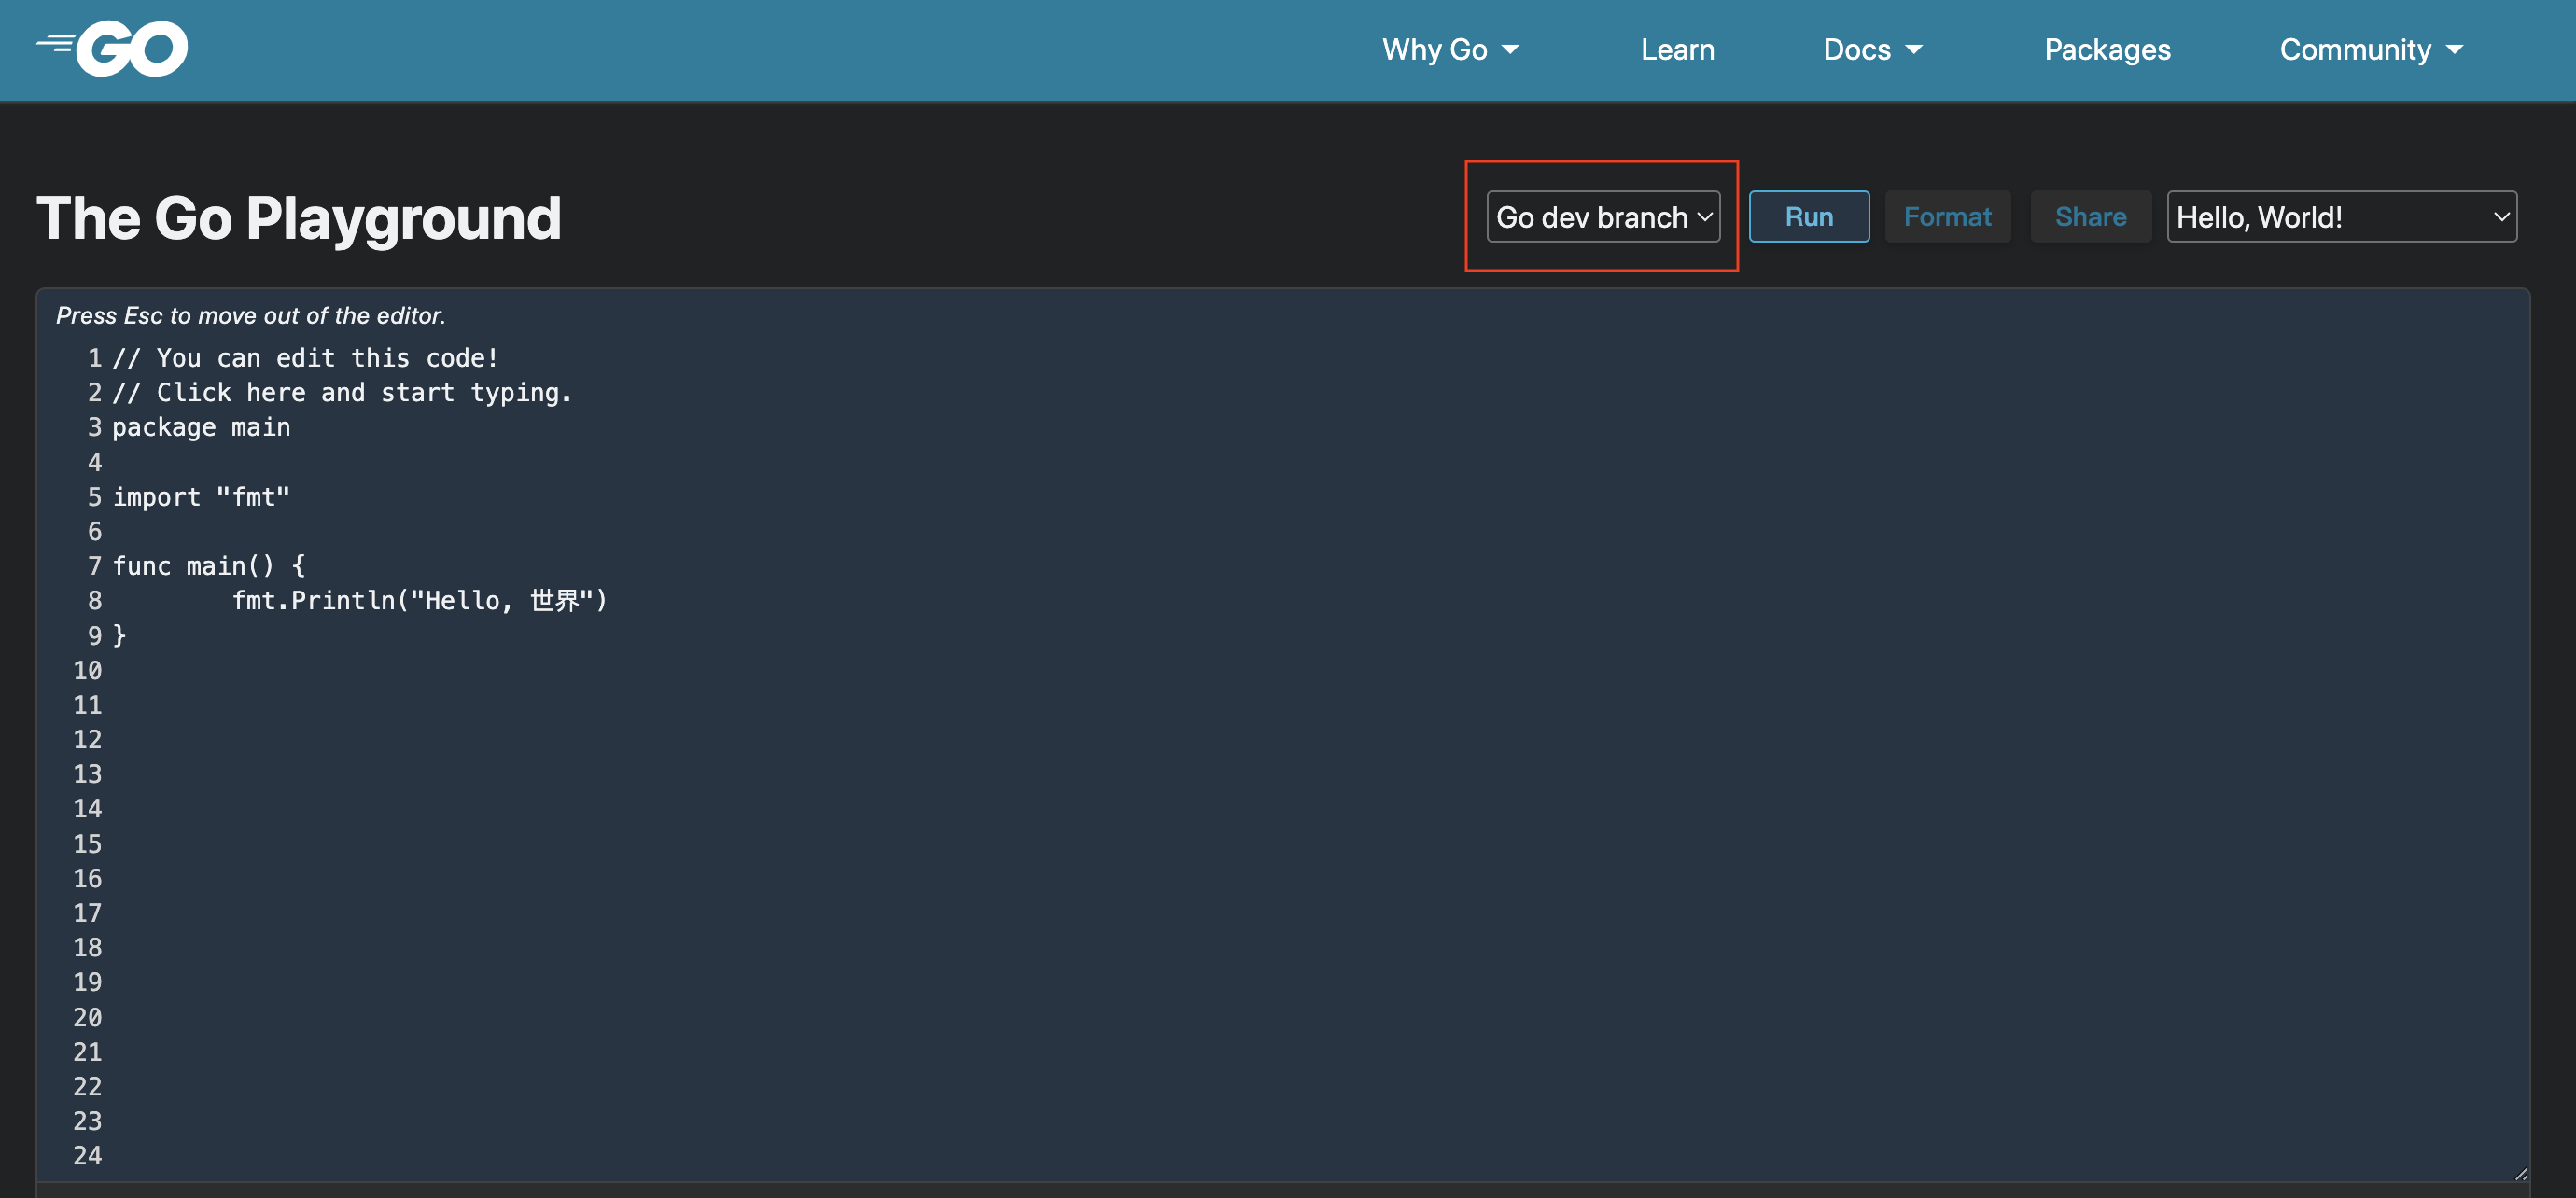Click the import "fmt" code line
The height and width of the screenshot is (1198, 2576).
pyautogui.click(x=201, y=497)
